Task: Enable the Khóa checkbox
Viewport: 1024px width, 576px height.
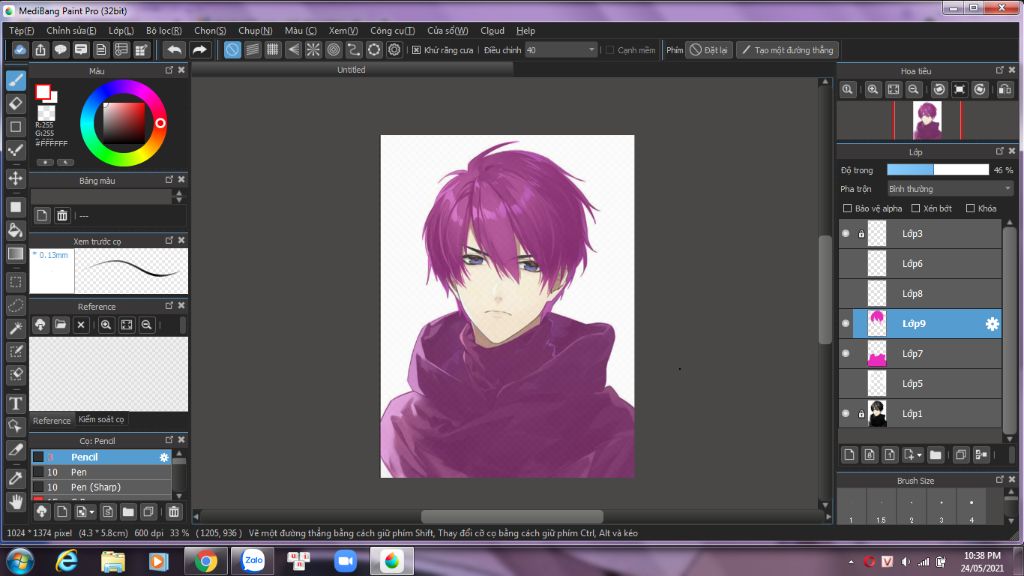Action: tap(970, 208)
